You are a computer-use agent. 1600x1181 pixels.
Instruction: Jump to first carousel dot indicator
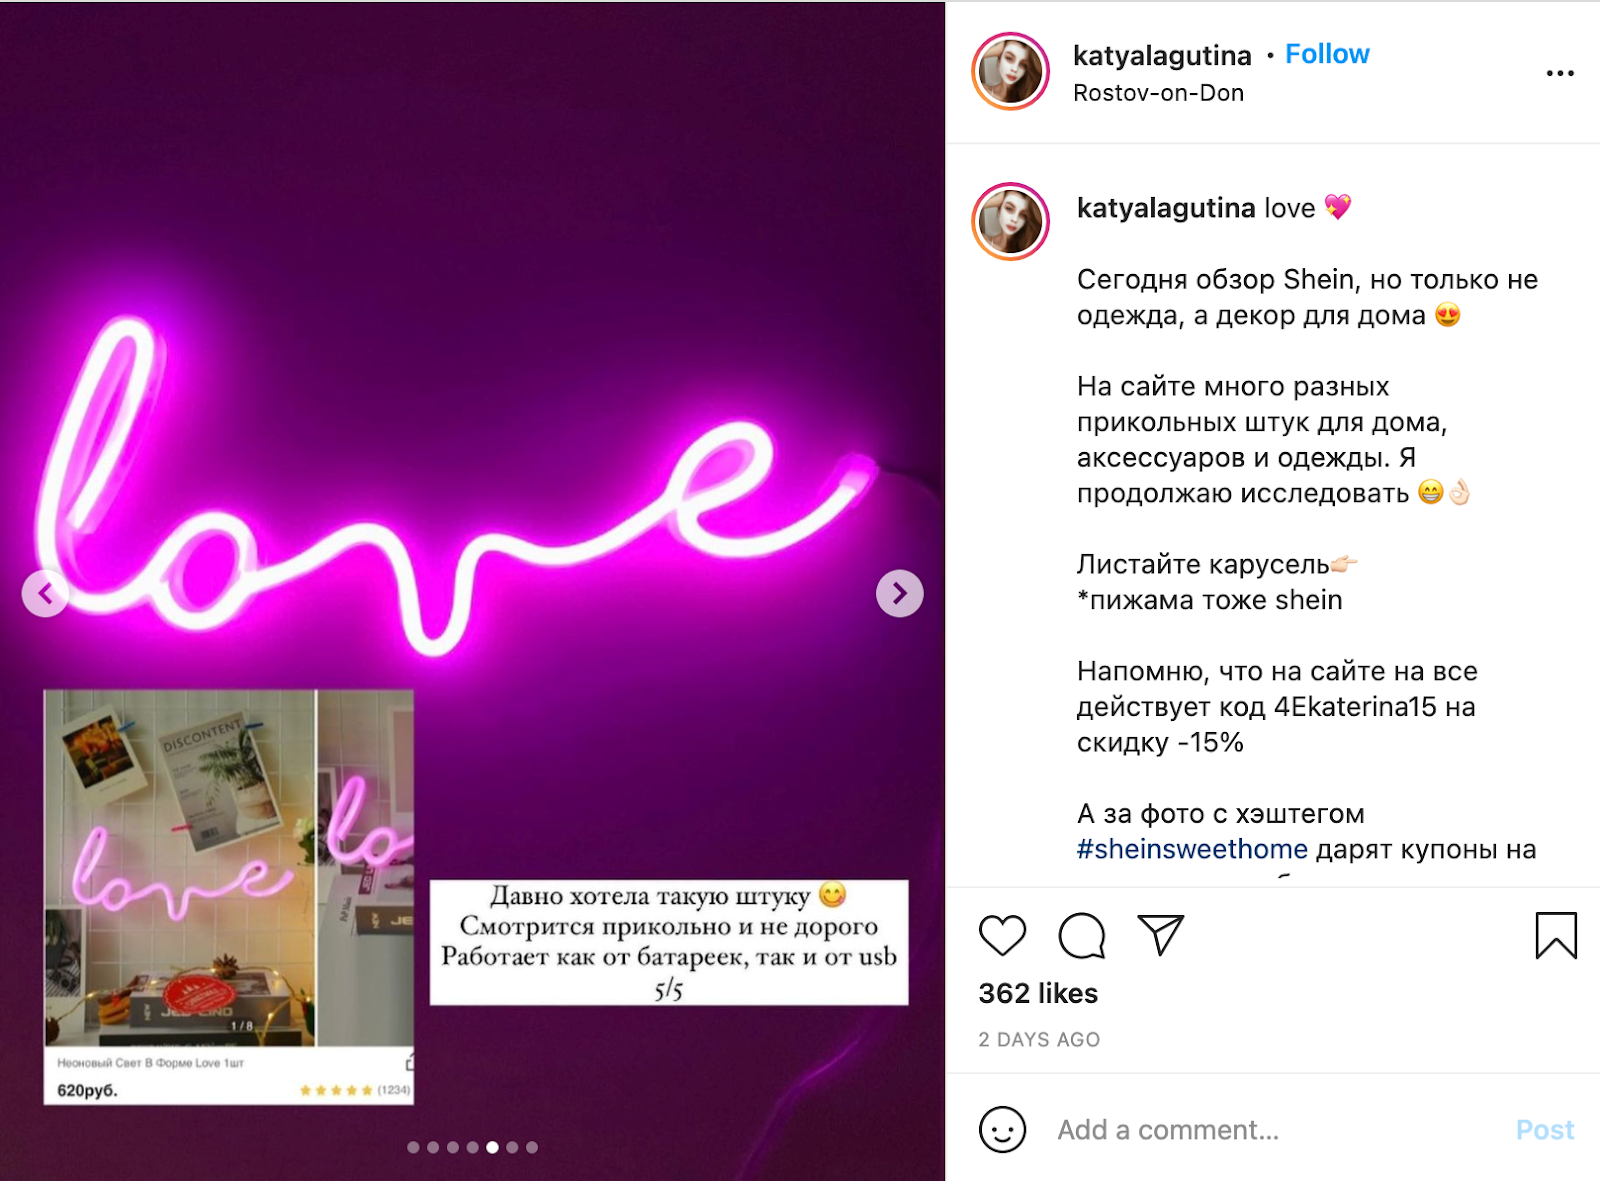413,1147
